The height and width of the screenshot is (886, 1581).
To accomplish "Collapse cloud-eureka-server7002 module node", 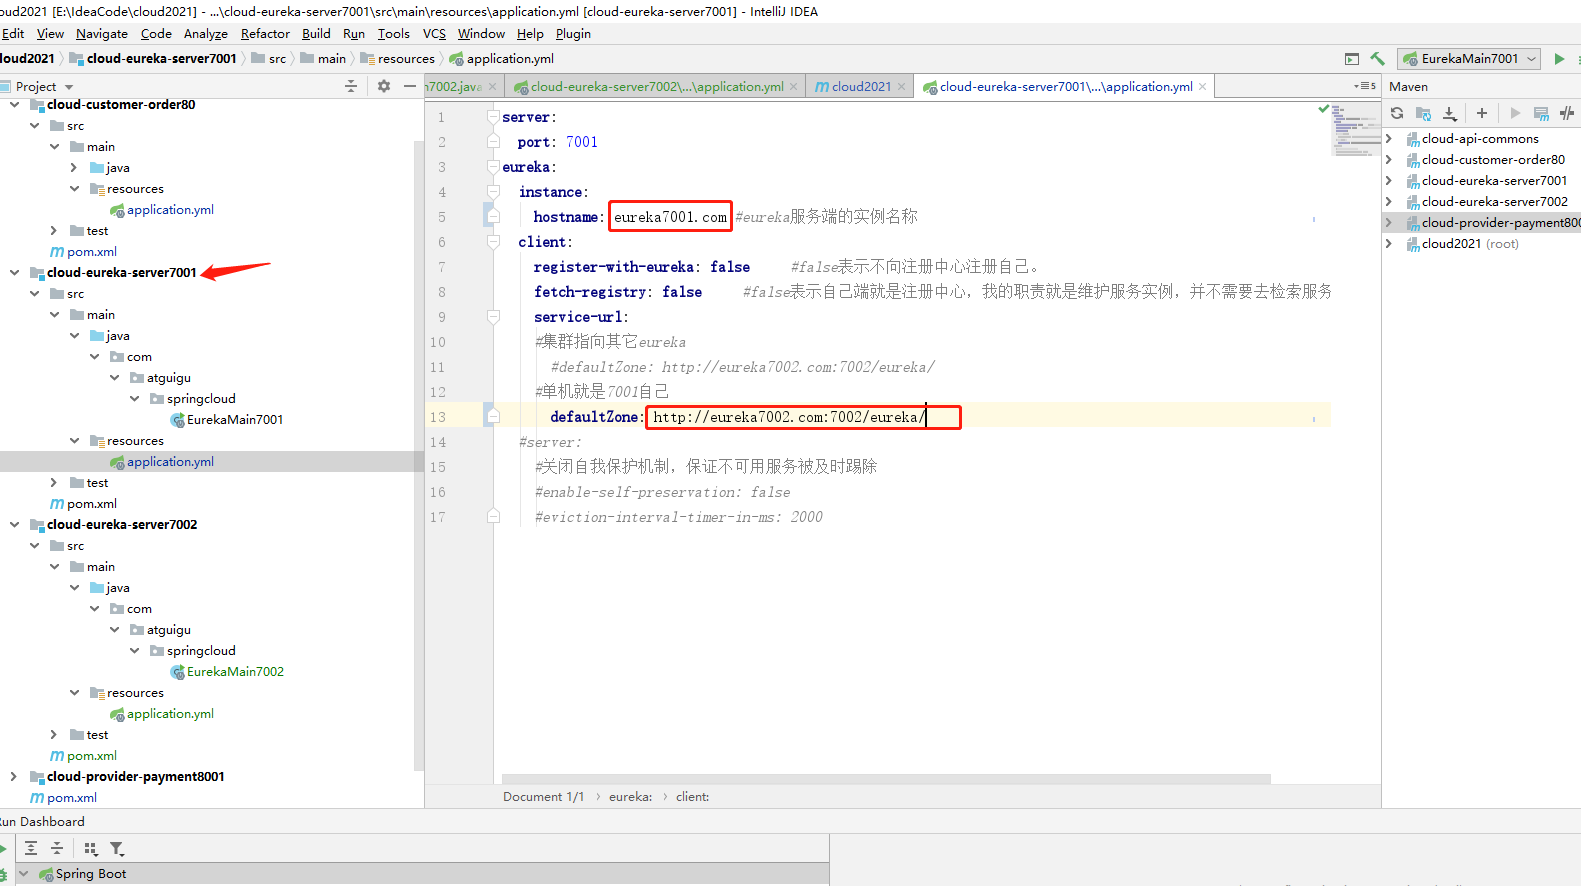I will point(14,525).
